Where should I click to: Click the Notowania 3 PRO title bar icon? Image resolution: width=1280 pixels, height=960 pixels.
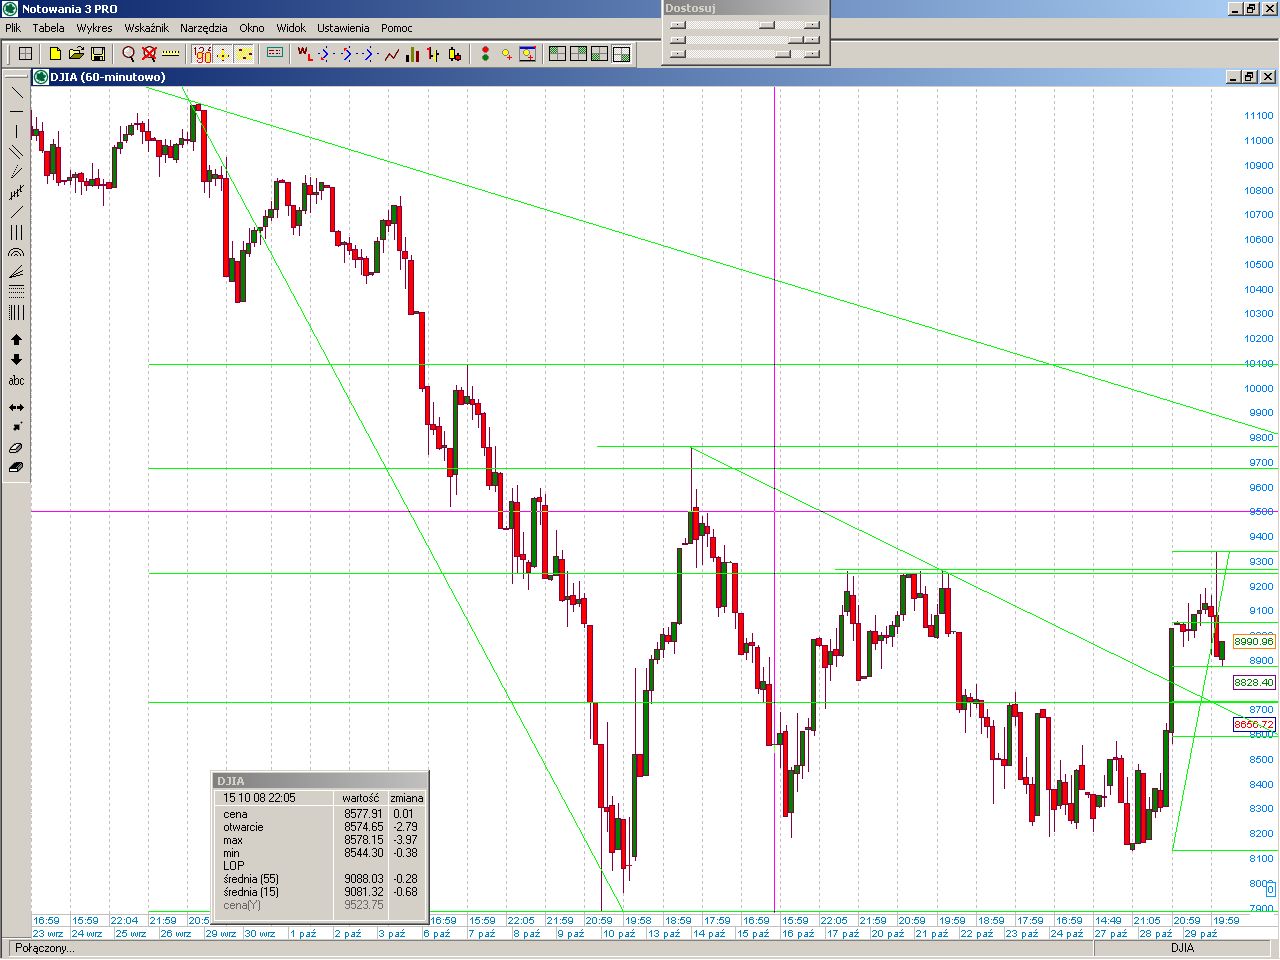(x=10, y=8)
